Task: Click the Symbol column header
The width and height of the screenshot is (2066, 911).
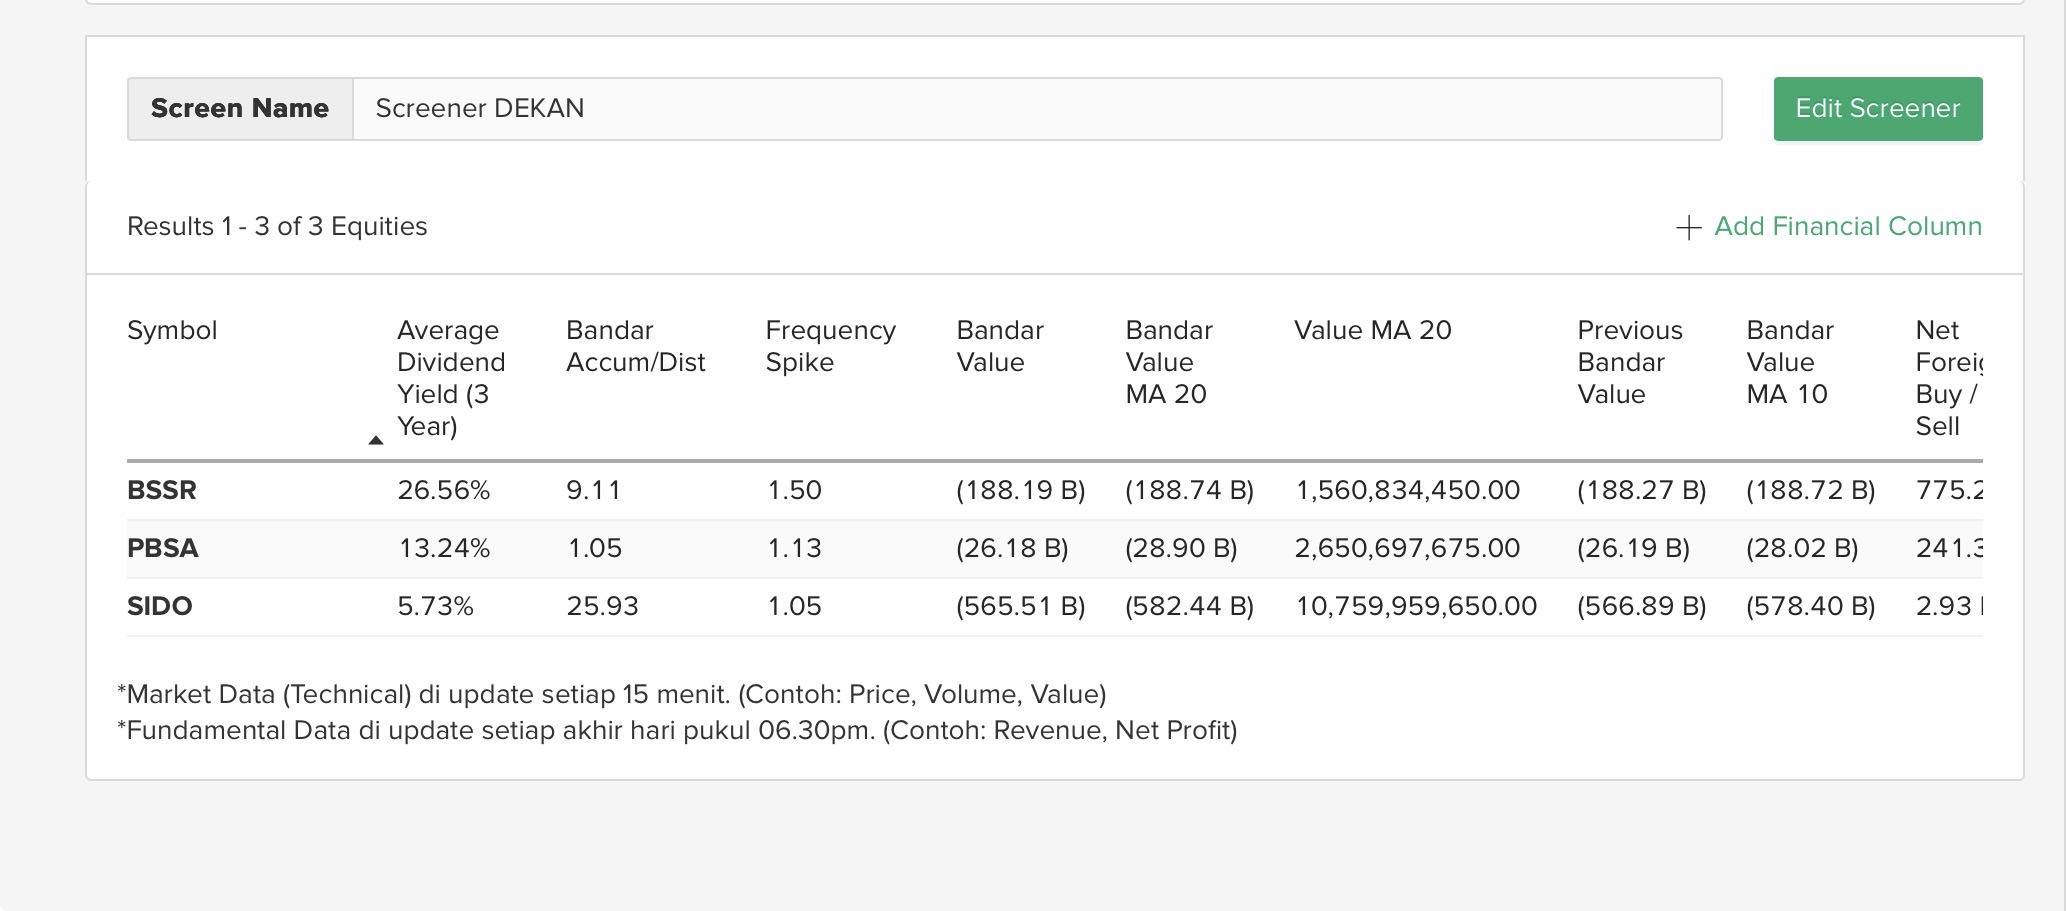Action: point(172,331)
